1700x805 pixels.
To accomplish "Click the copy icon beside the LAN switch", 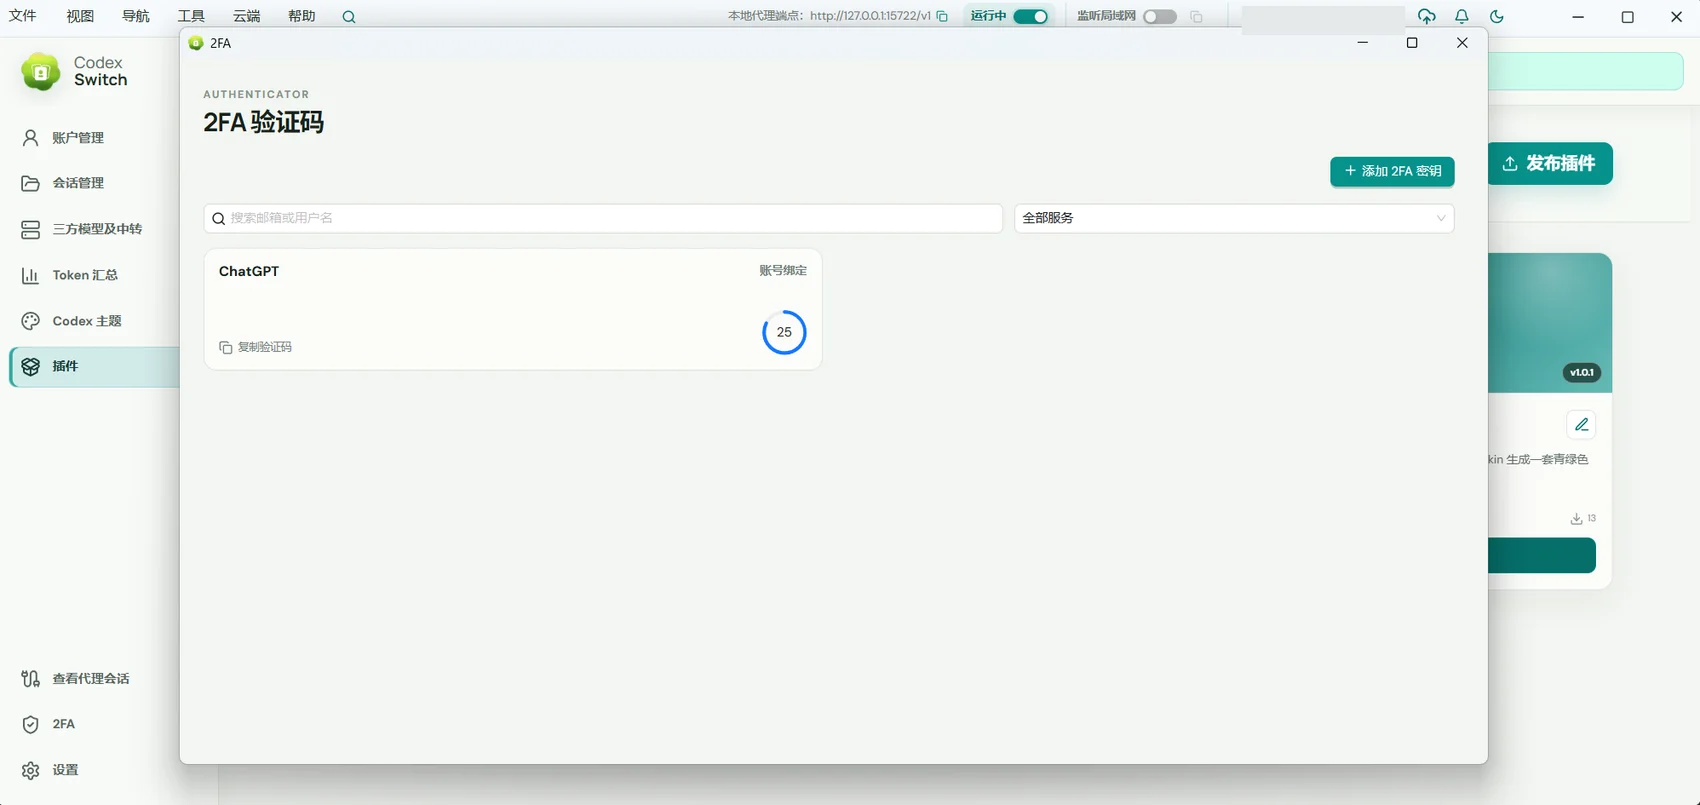I will [x=1196, y=16].
